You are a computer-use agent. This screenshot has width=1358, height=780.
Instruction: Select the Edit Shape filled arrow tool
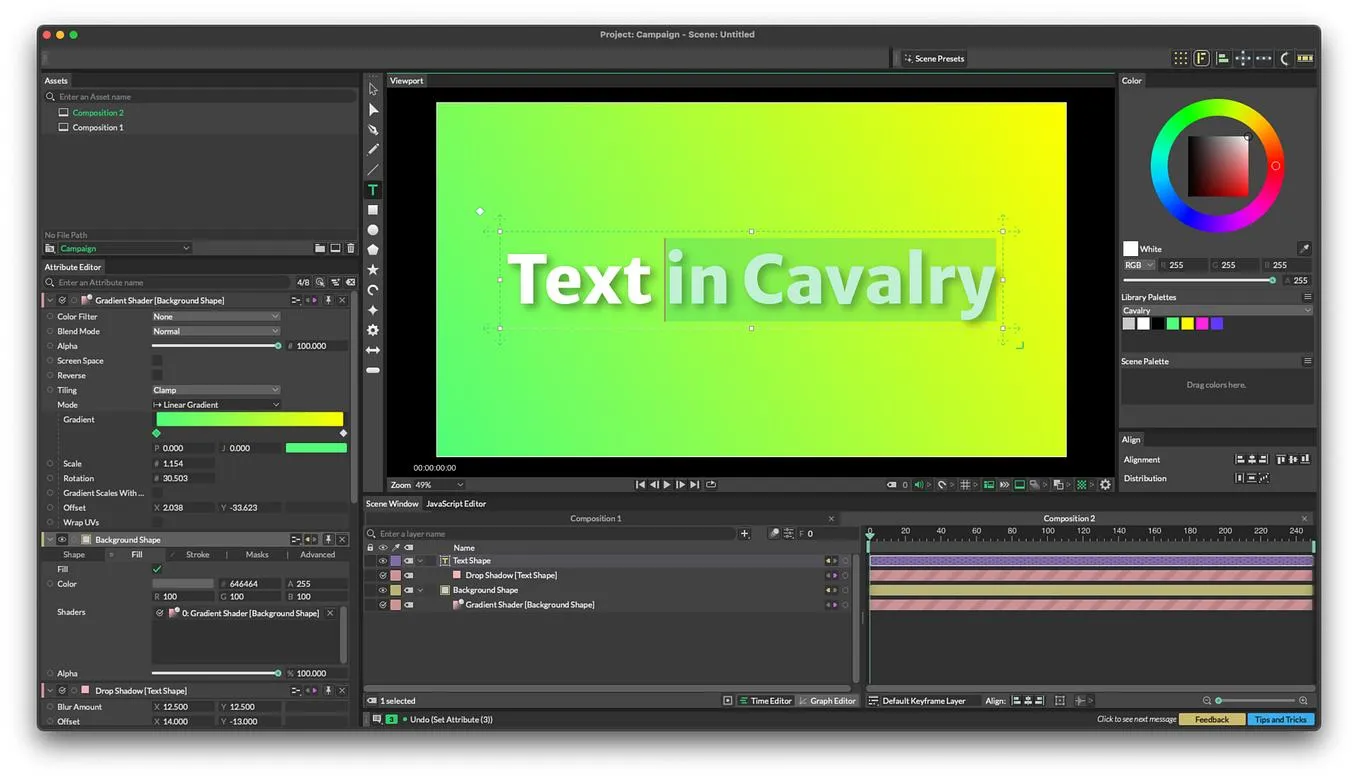coord(373,110)
